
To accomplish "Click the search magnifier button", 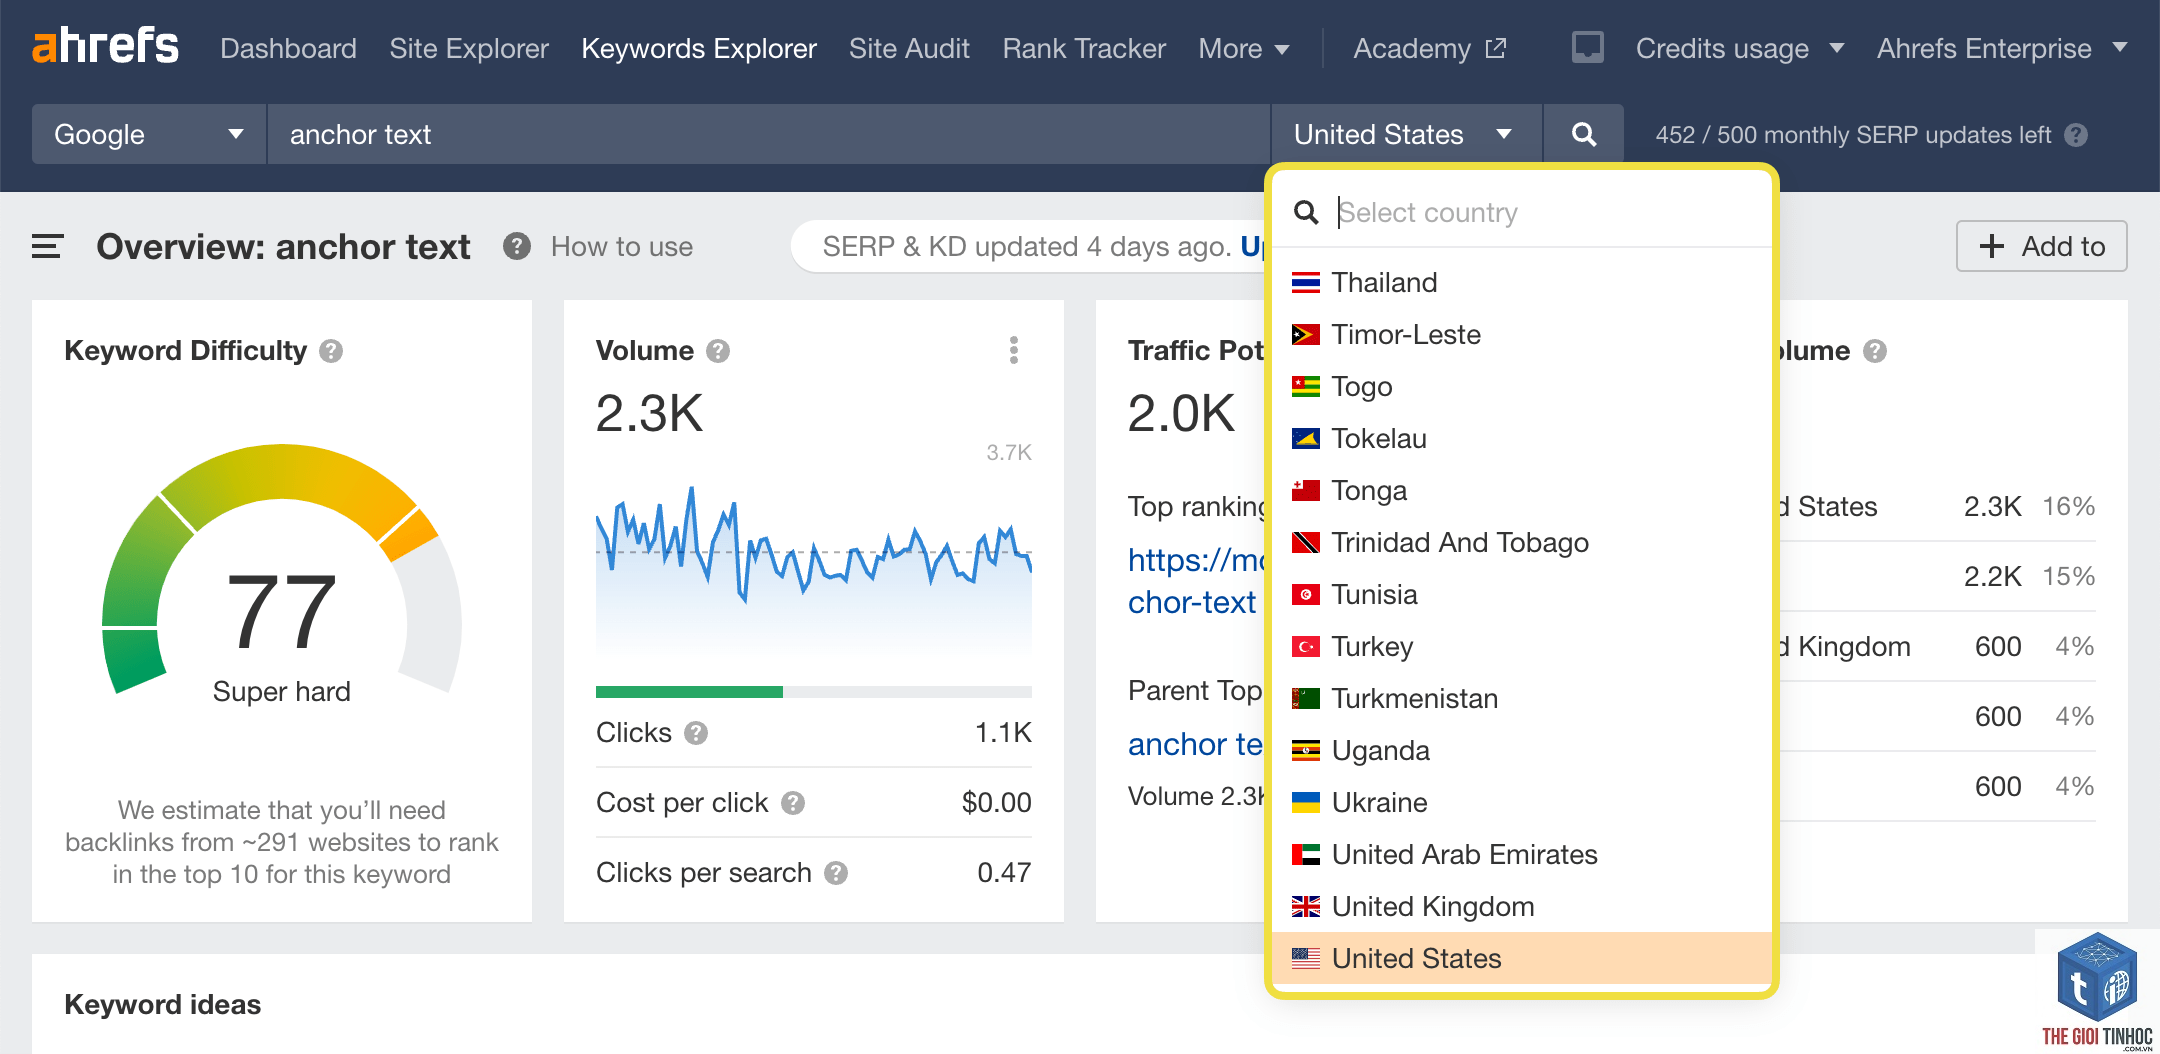I will [1583, 134].
